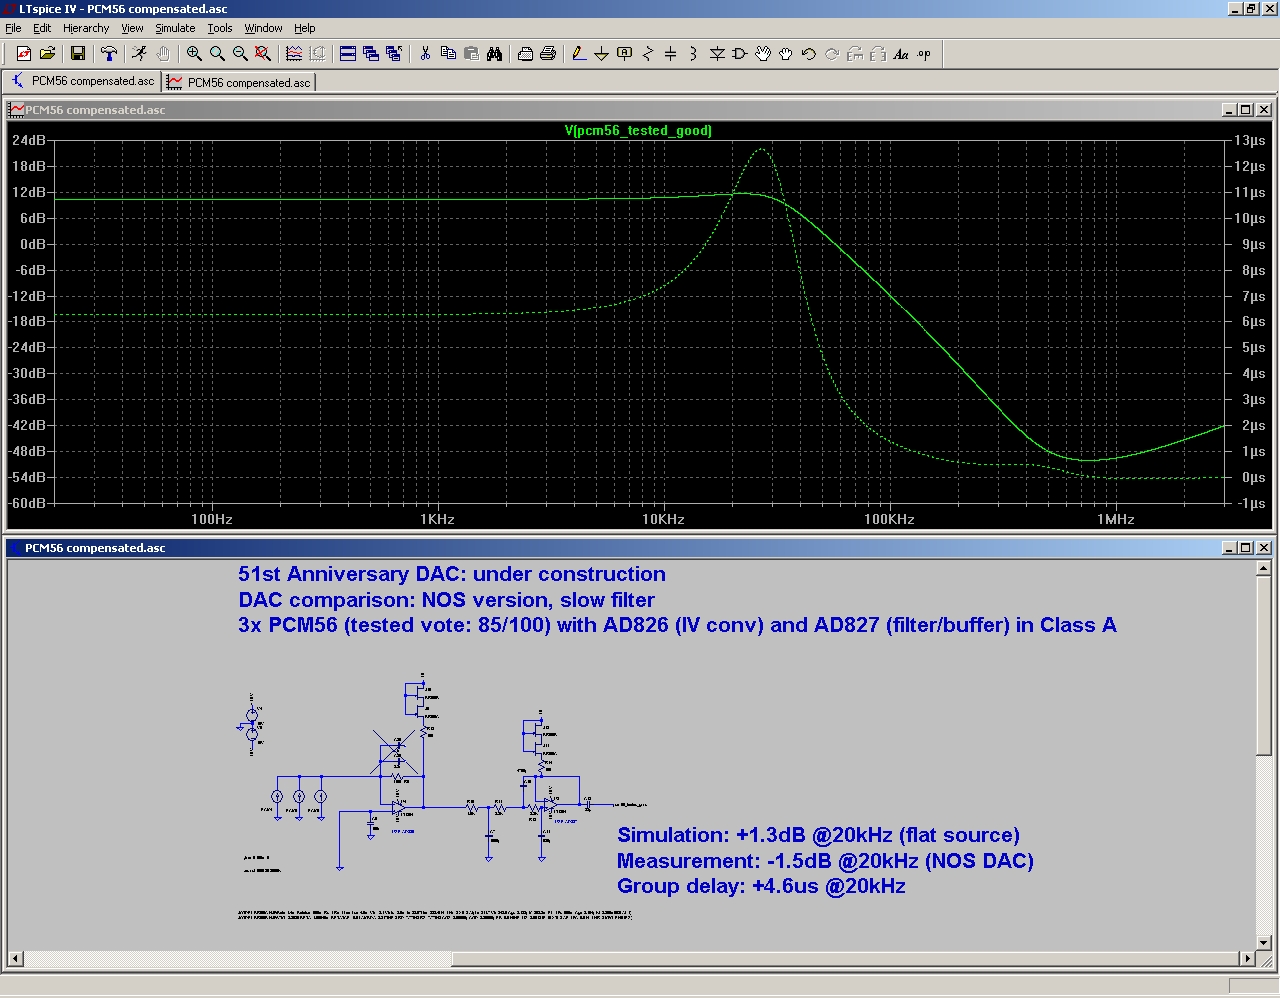
Task: Open the Tools menu
Action: coord(220,28)
